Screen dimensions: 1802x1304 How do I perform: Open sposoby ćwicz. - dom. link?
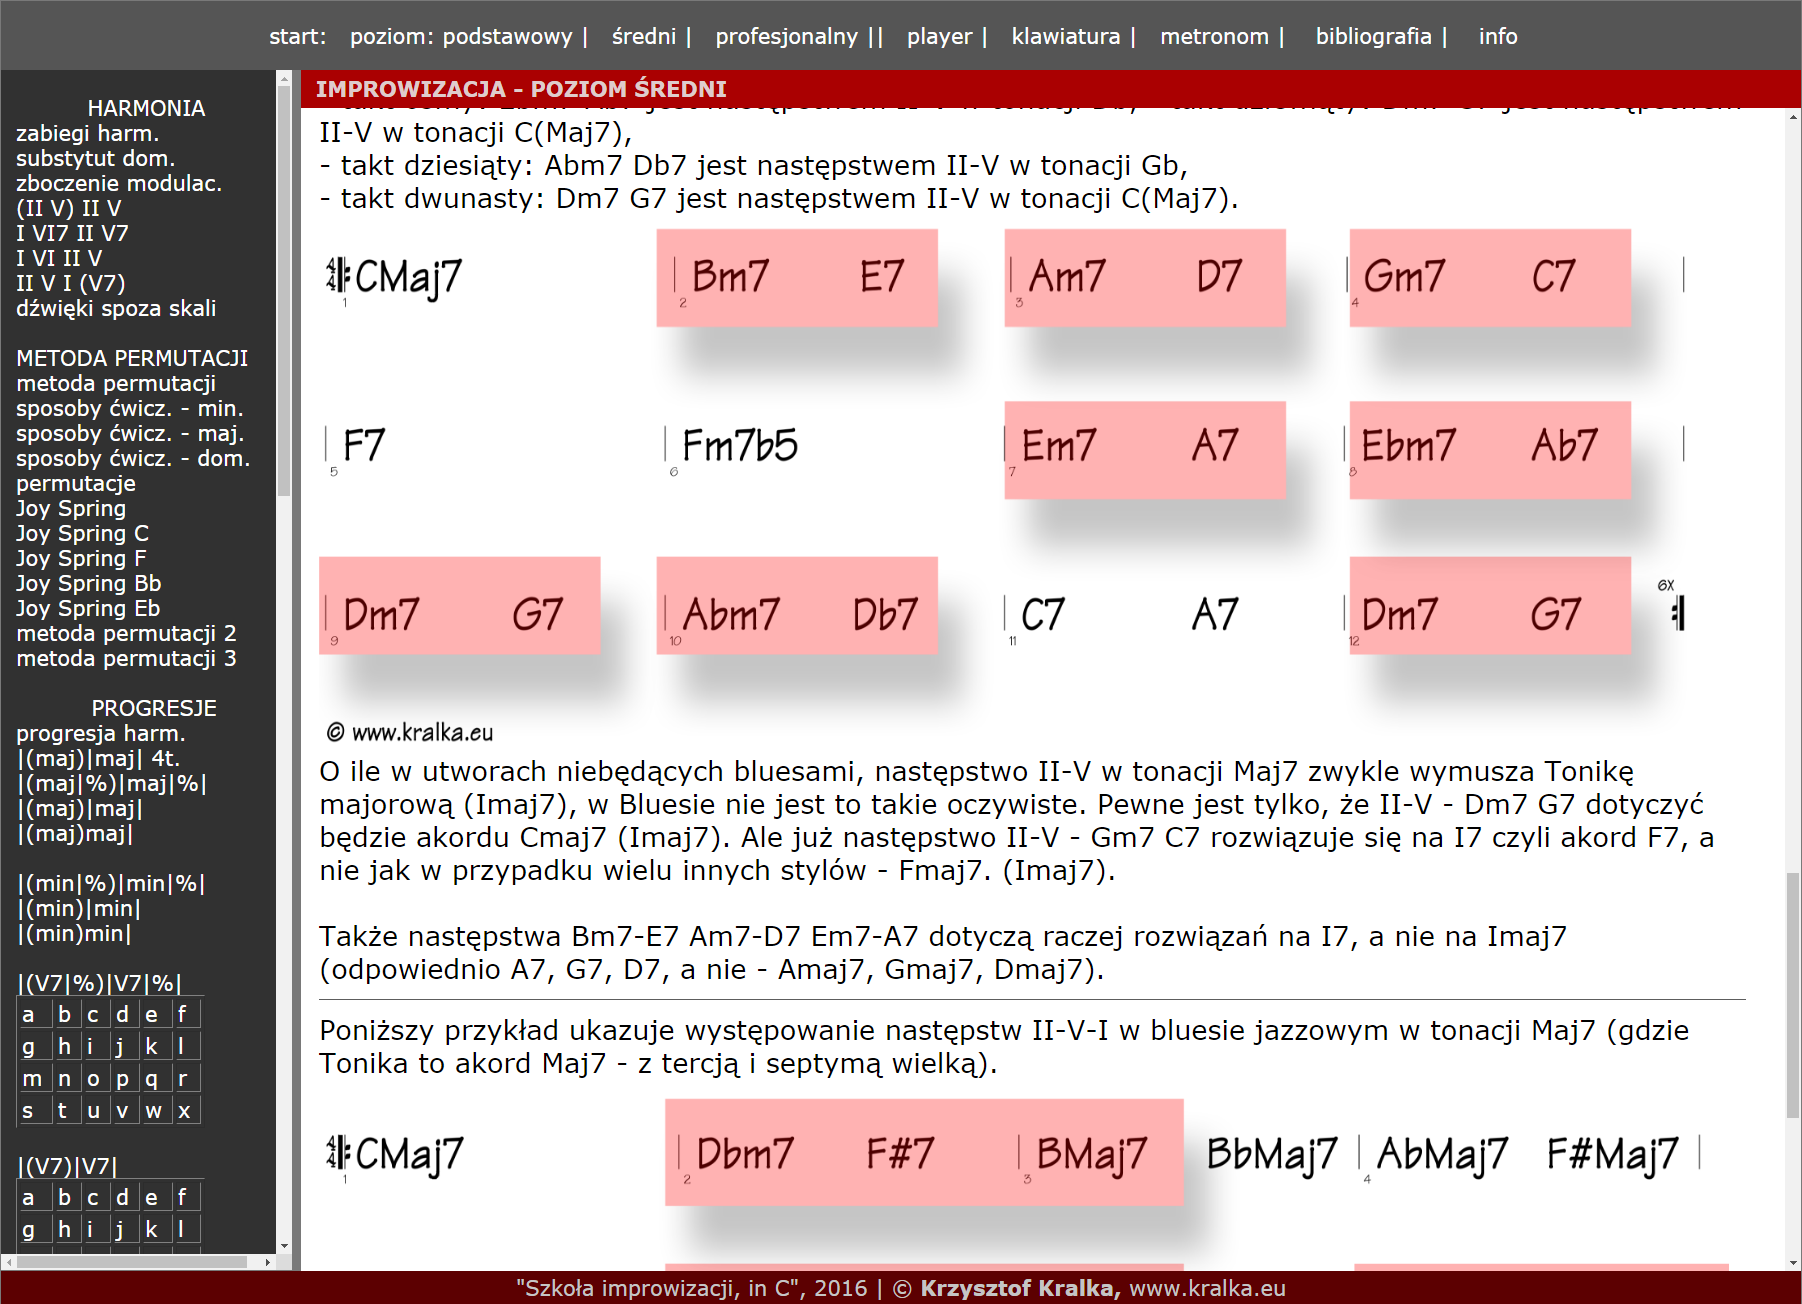133,458
